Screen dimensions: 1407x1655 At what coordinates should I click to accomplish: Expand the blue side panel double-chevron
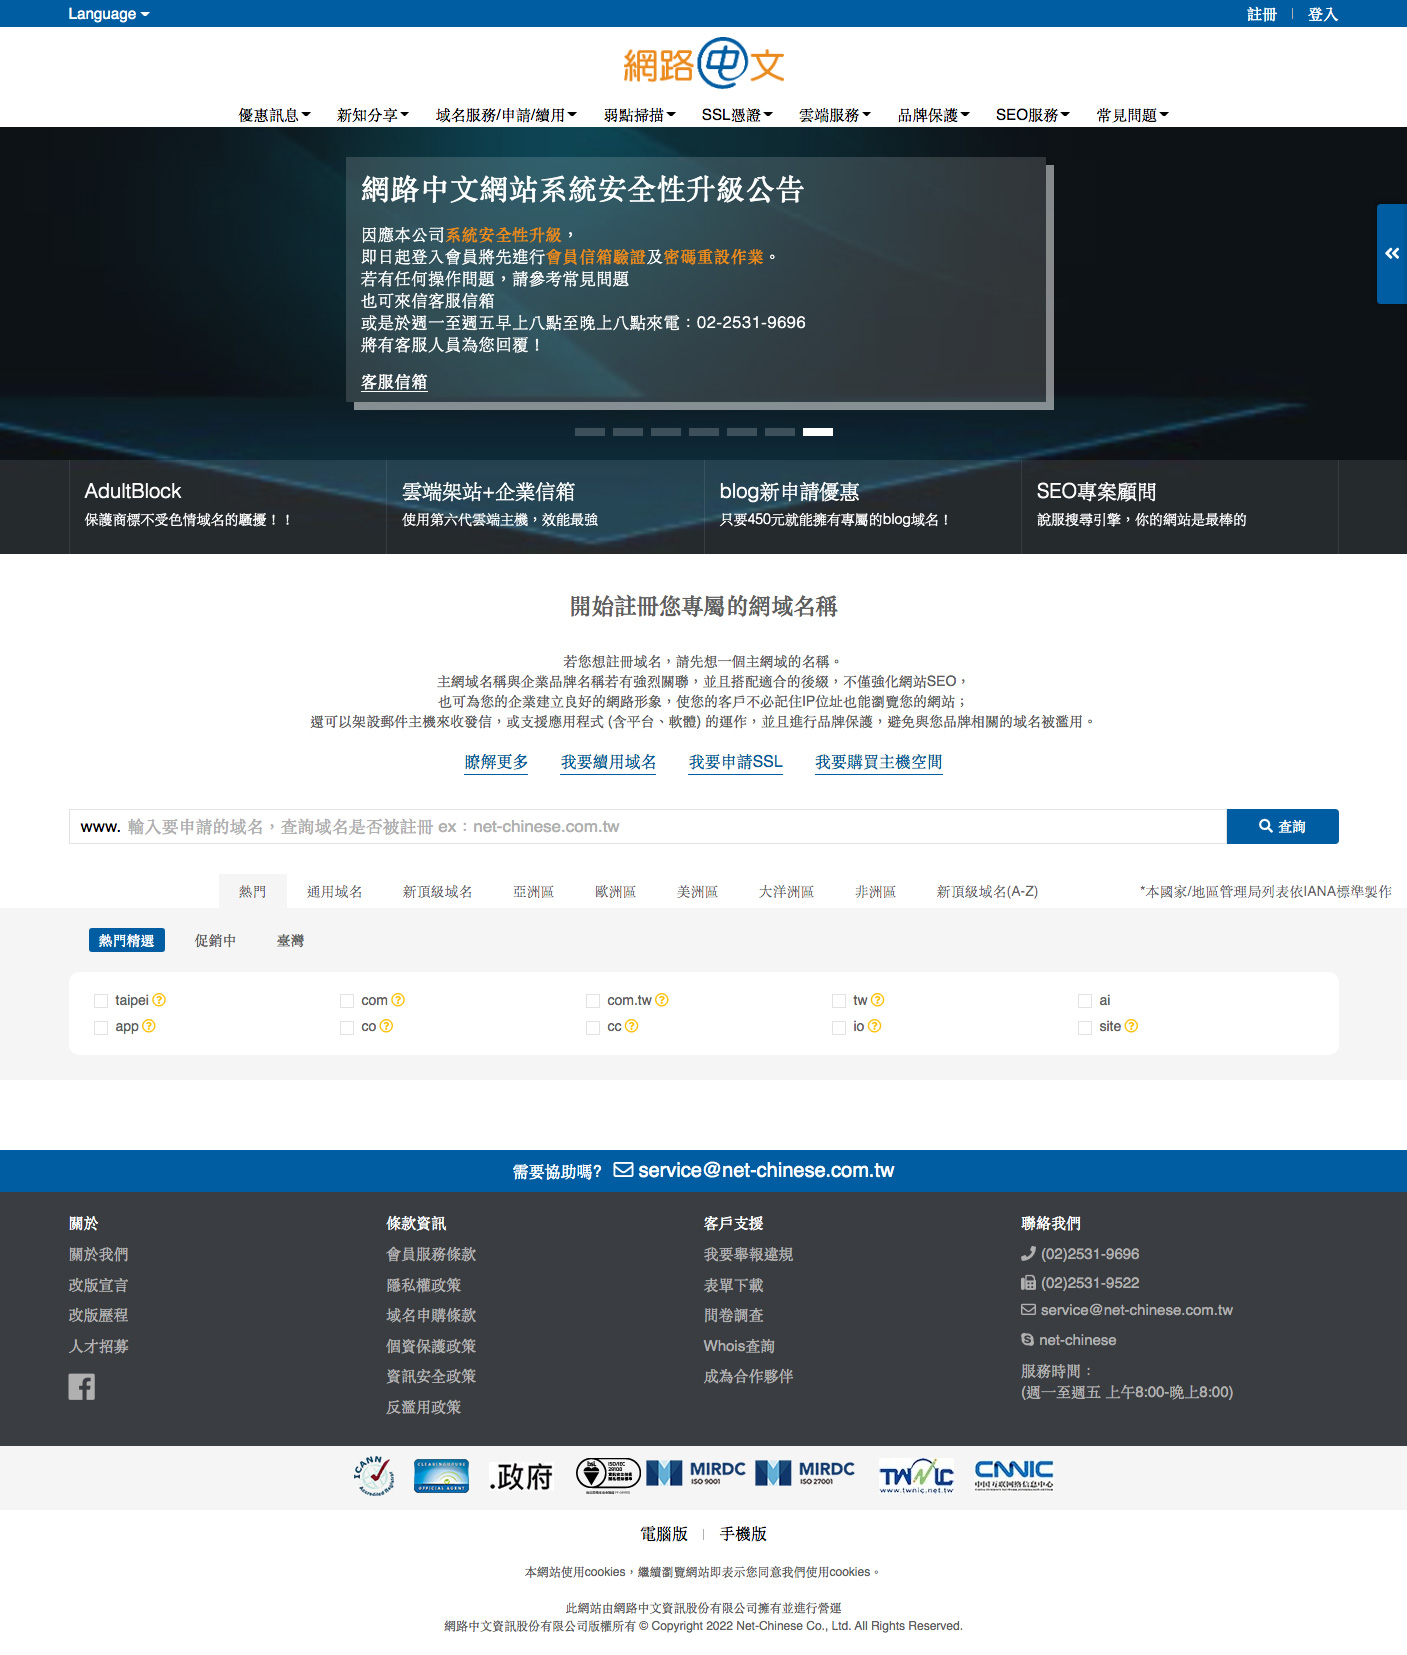[x=1392, y=254]
